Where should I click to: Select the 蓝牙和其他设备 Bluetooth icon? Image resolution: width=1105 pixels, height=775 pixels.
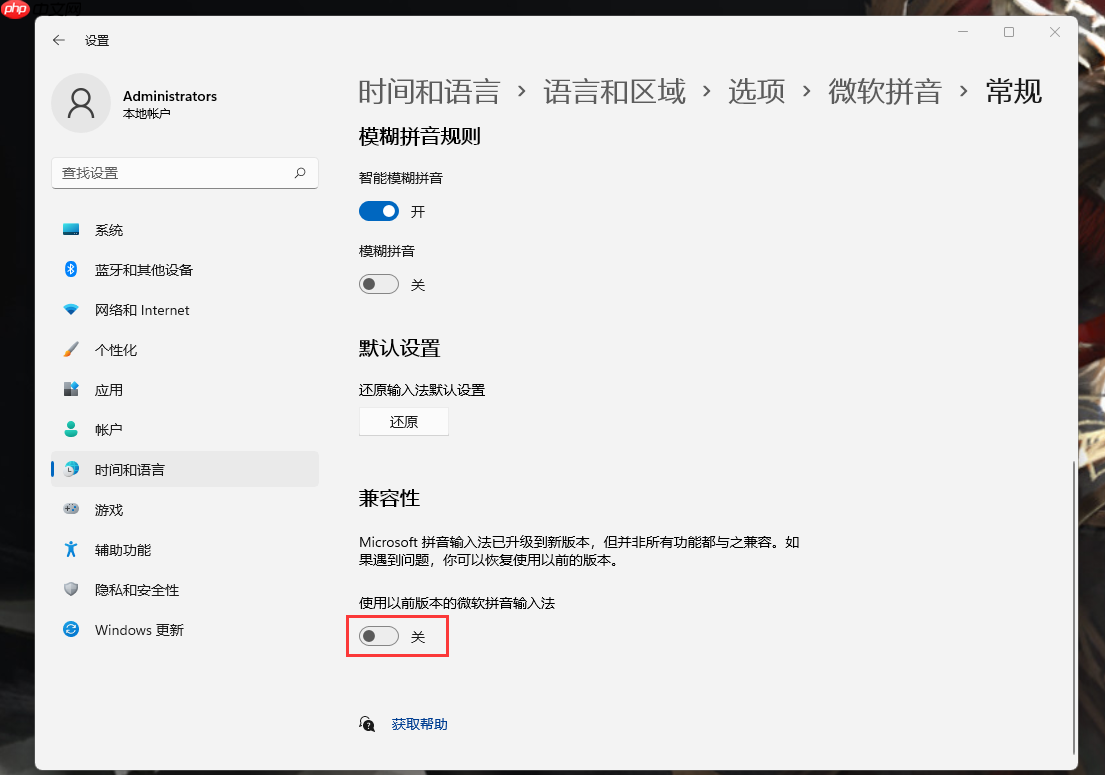(71, 270)
